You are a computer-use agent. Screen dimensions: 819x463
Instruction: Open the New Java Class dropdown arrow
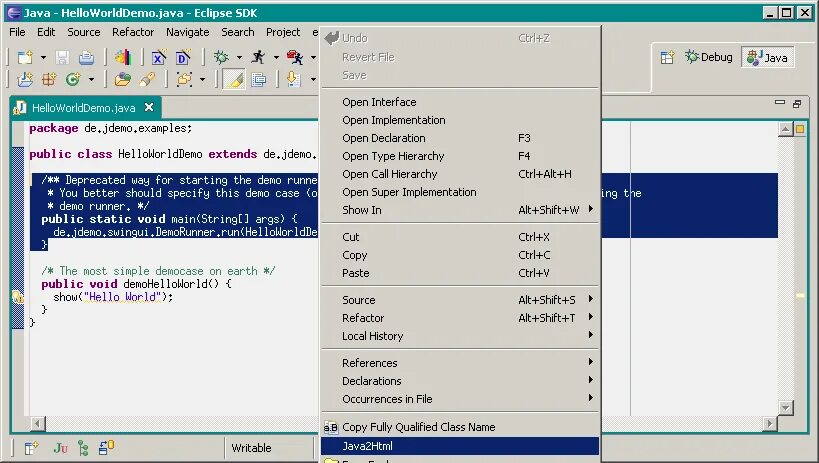click(x=91, y=80)
